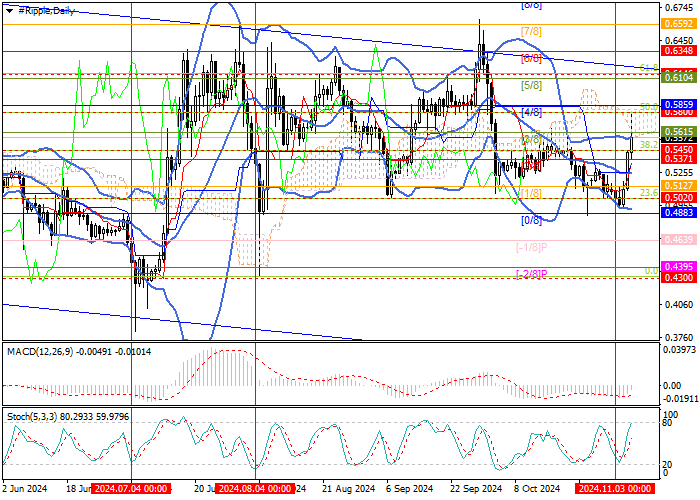Click the 38.2 Fibonacci level label

click(x=649, y=145)
